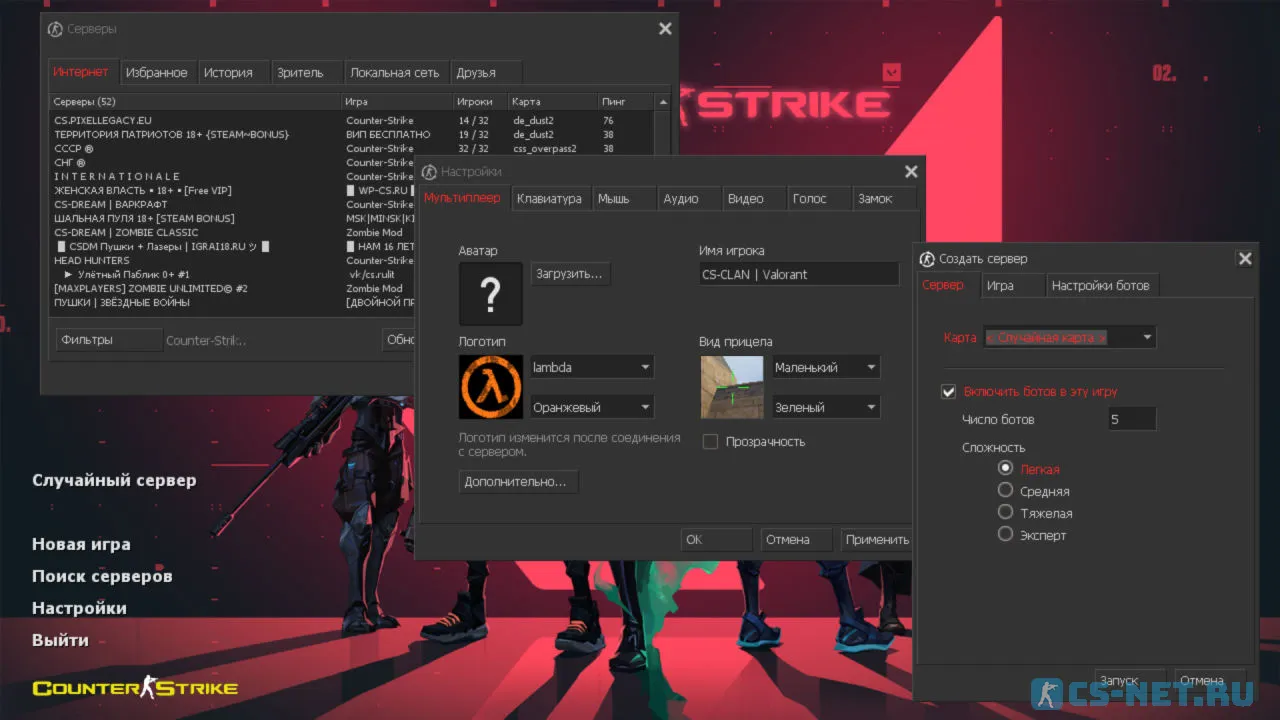1280x720 pixels.
Task: Open the lambda logo type dropdown
Action: (x=591, y=367)
